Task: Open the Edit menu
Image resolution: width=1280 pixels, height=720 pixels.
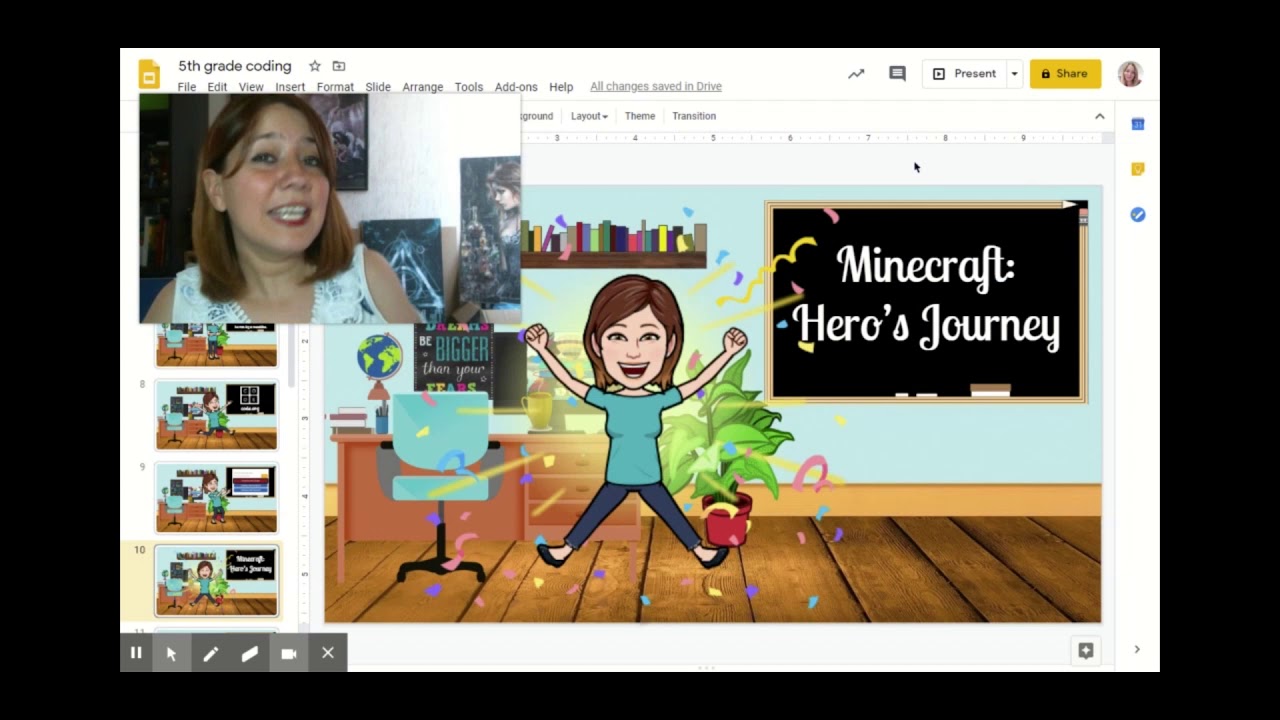Action: (217, 87)
